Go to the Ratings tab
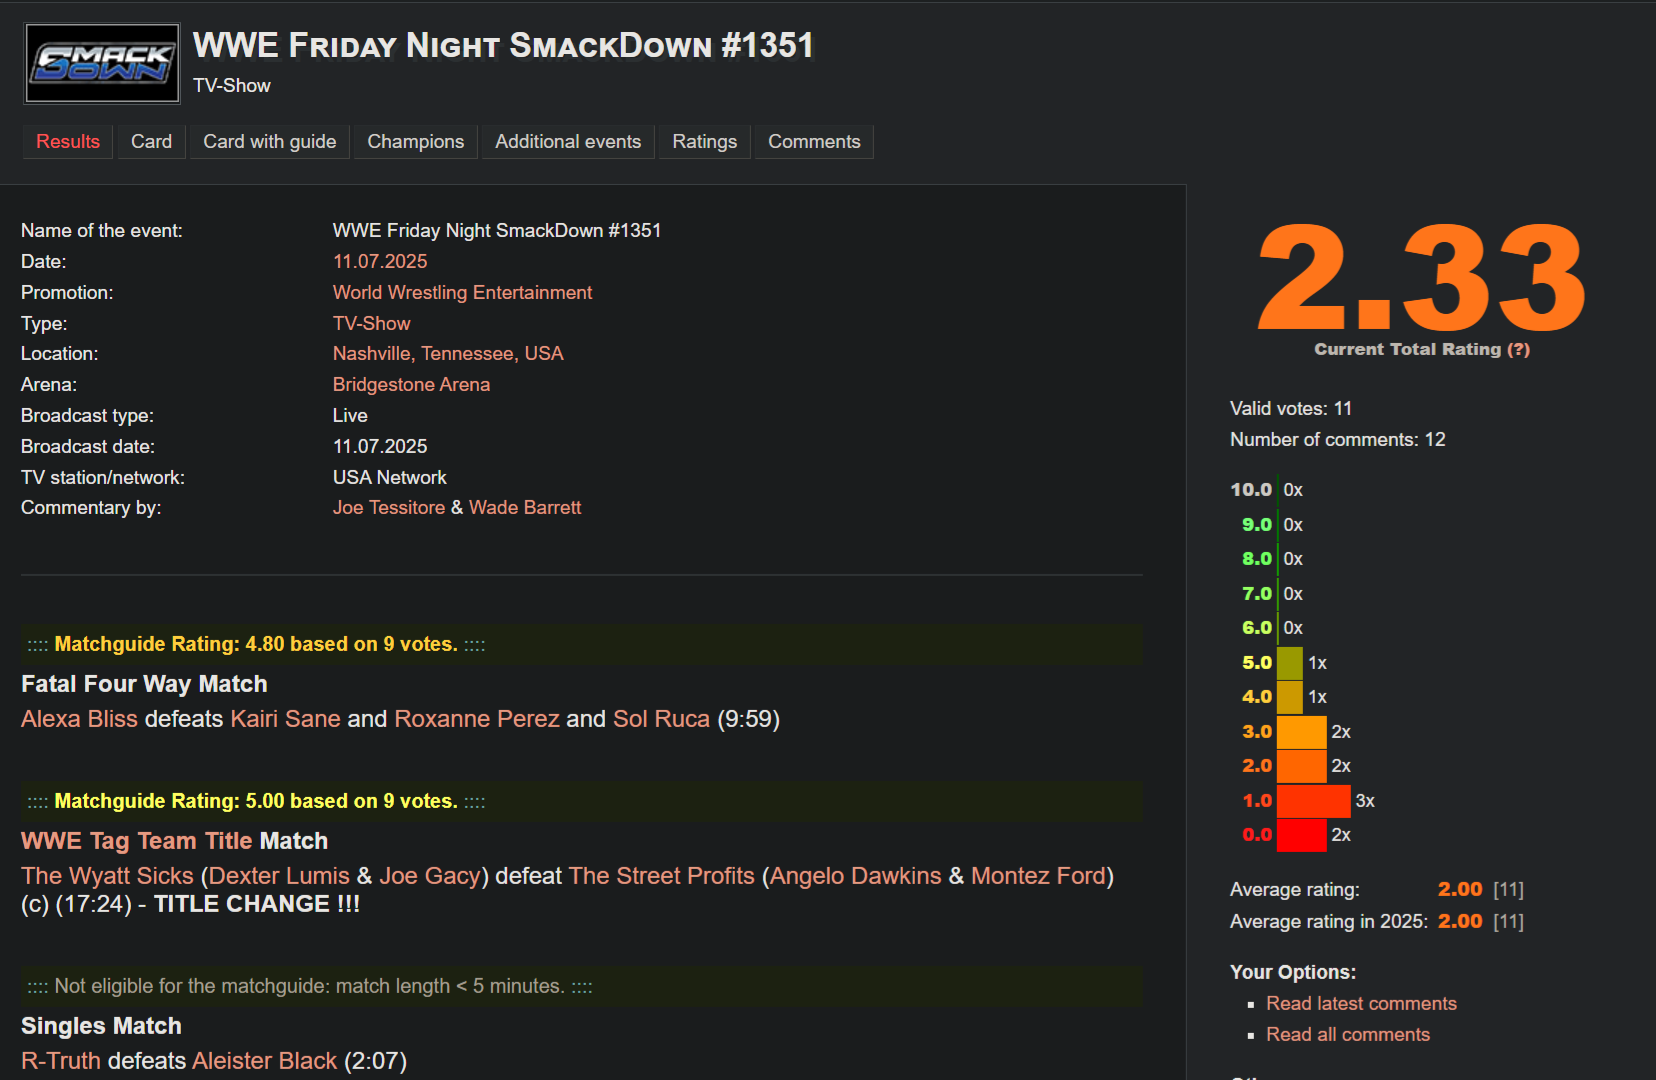 coord(705,142)
